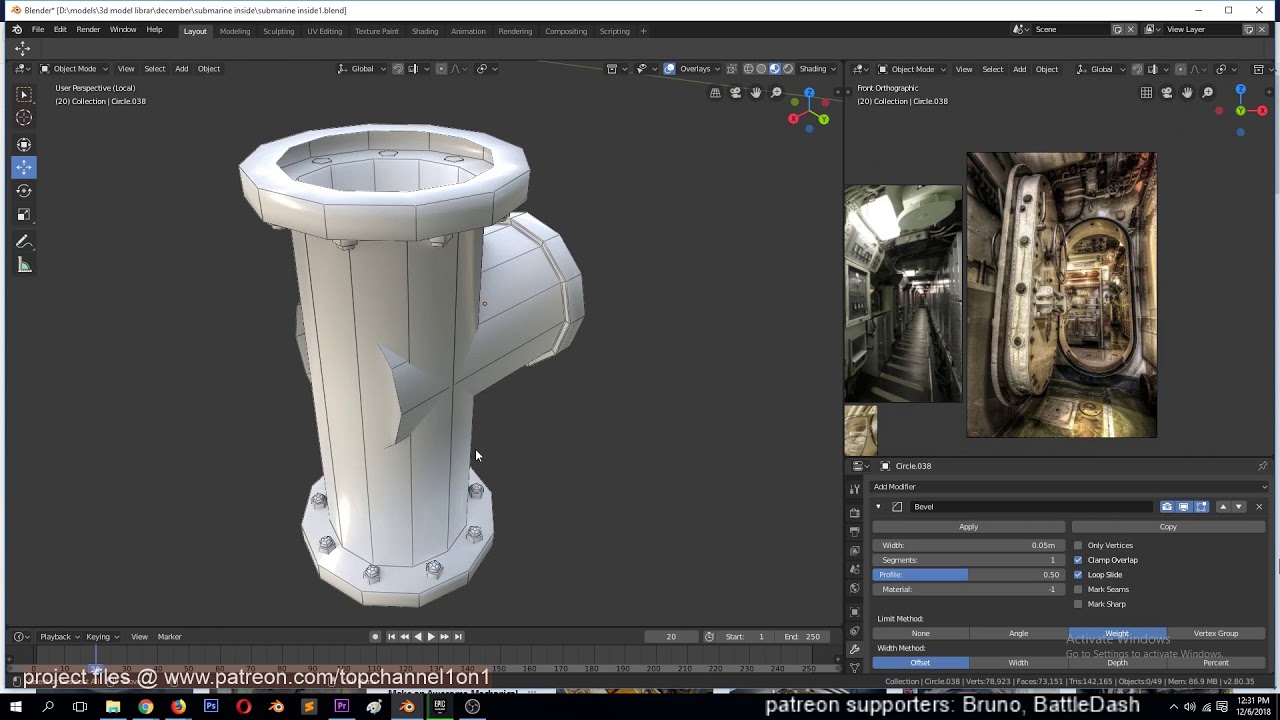Move Bevel modifier up with arrow icon

tap(1222, 507)
